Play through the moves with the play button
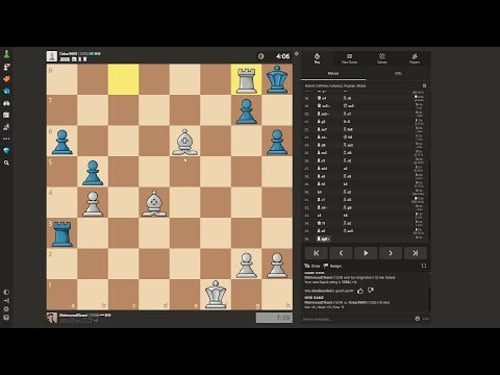 pos(366,253)
